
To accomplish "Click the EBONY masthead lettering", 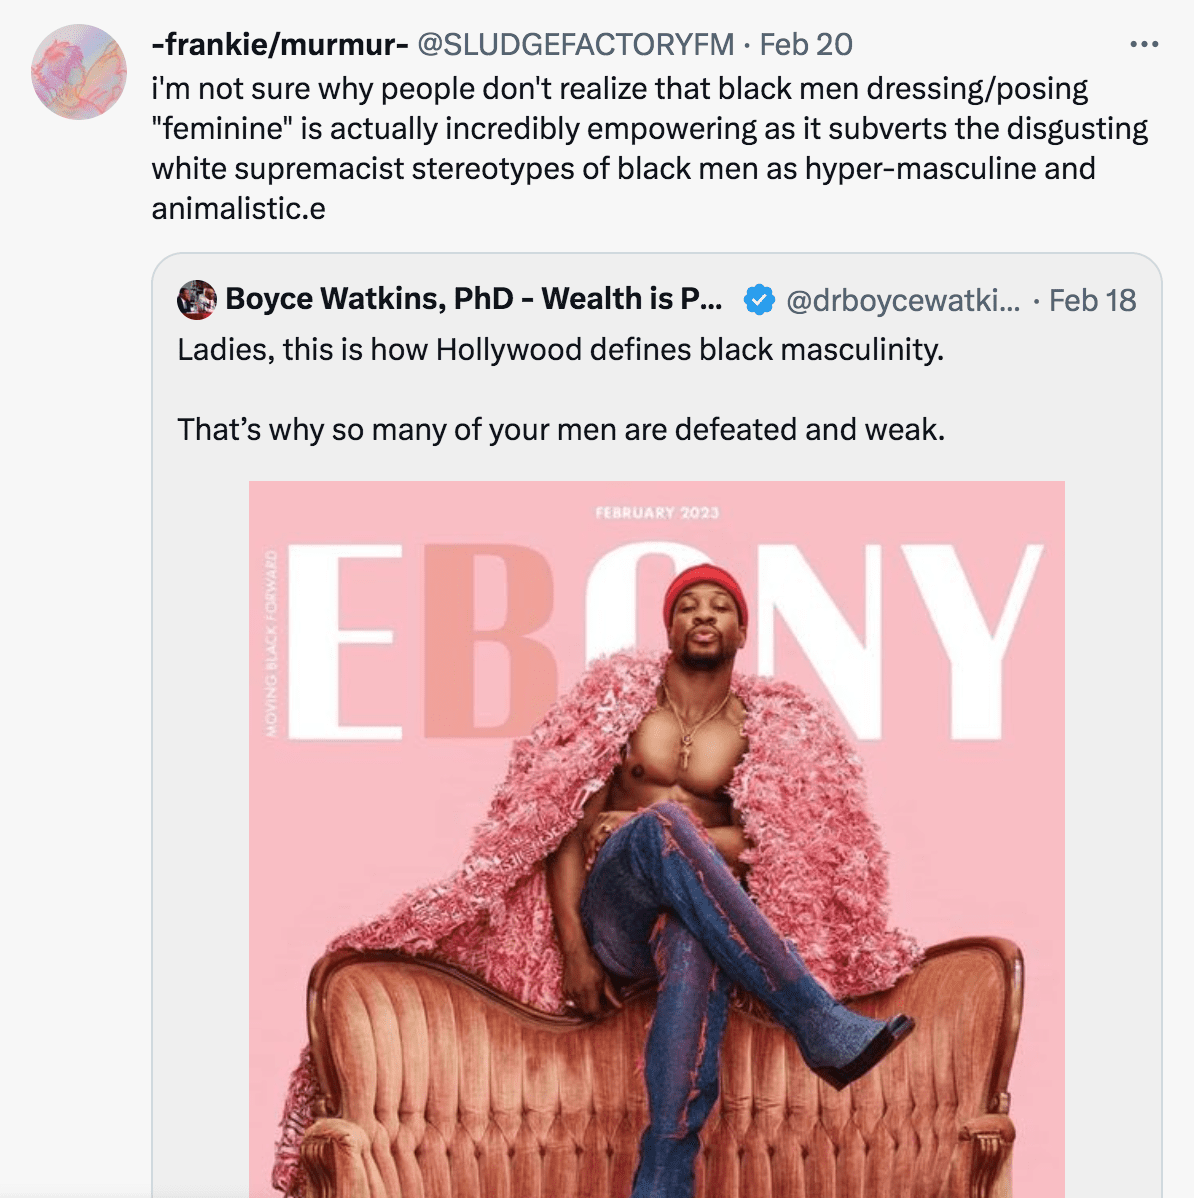I will [x=665, y=642].
